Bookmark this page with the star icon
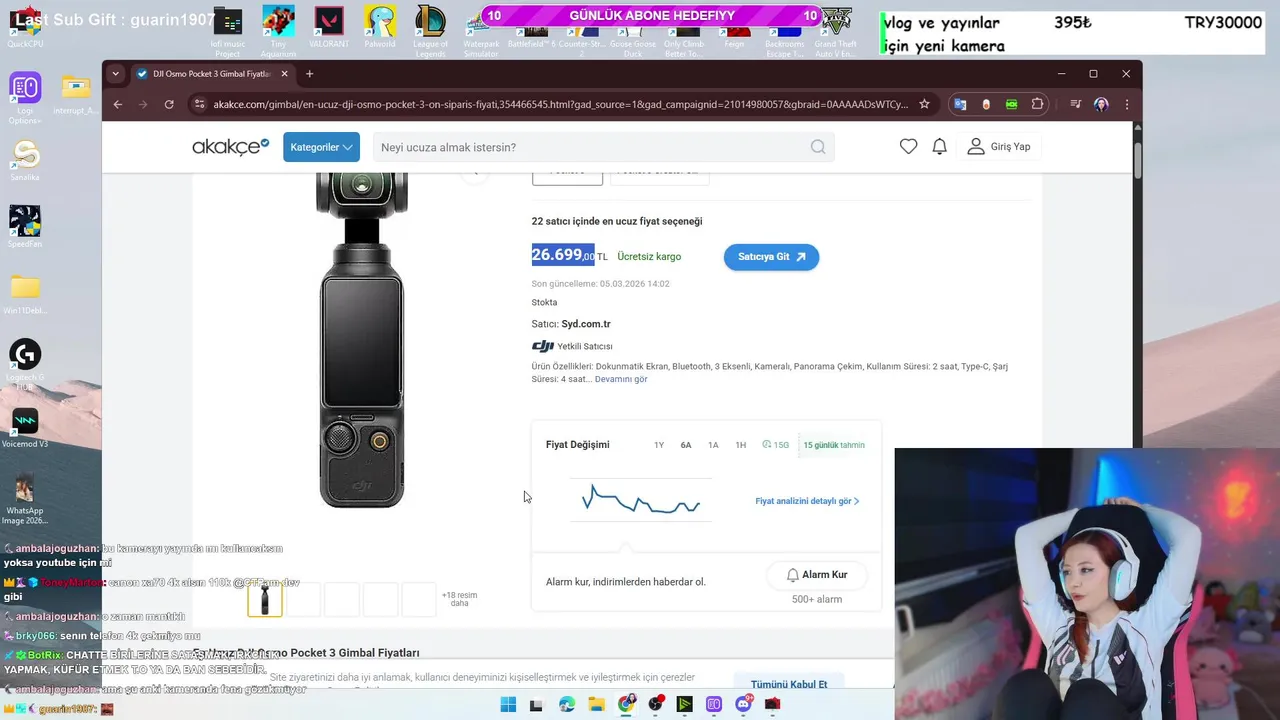 pyautogui.click(x=924, y=104)
